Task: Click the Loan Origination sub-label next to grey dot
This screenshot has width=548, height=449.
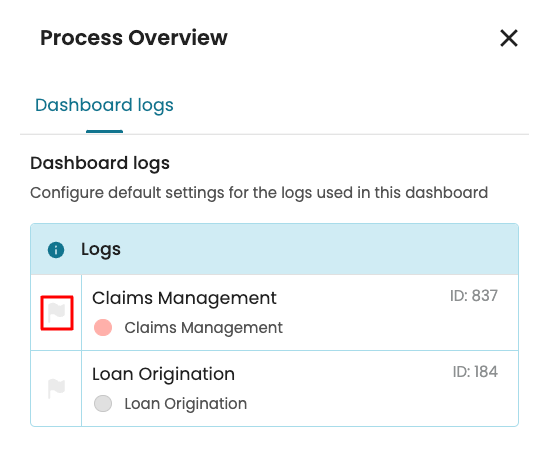Action: (186, 404)
